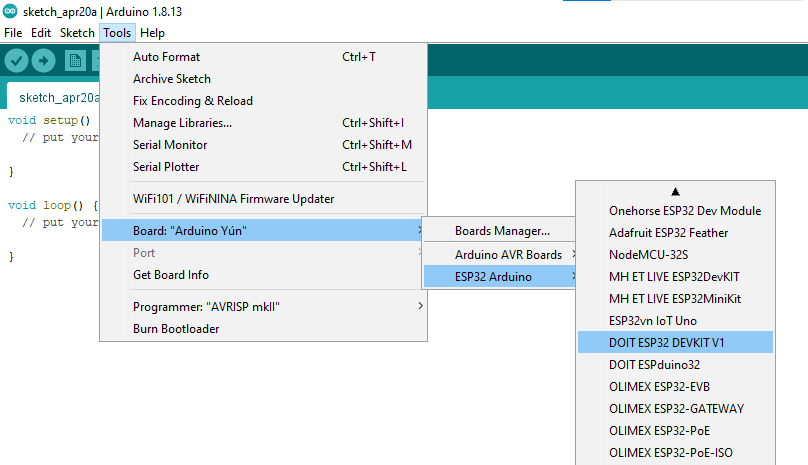Select OLIMEX ESP32-EVB board

675,387
